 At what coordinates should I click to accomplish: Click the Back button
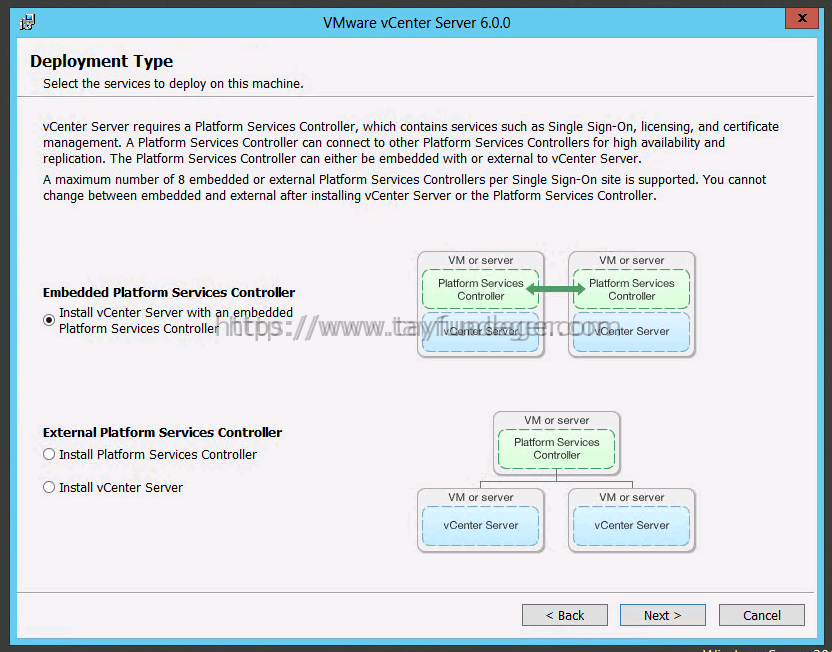565,615
